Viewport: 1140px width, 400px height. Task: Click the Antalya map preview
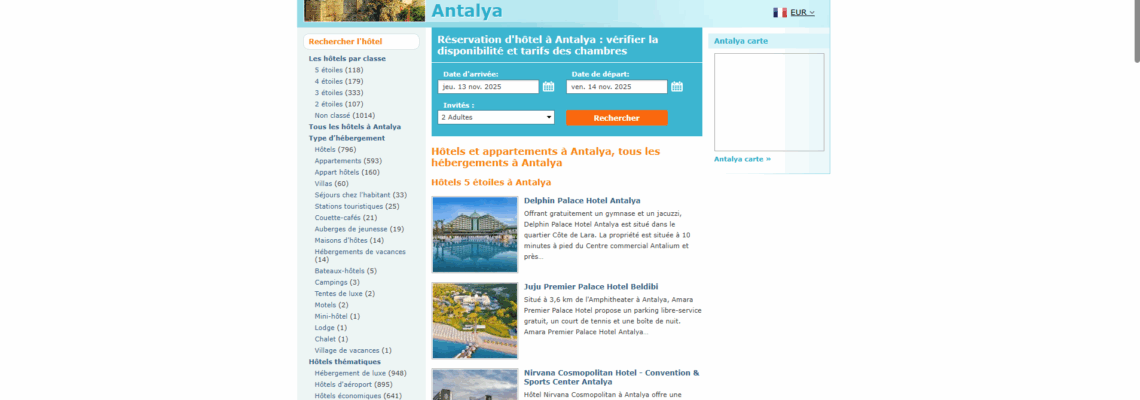pos(769,102)
